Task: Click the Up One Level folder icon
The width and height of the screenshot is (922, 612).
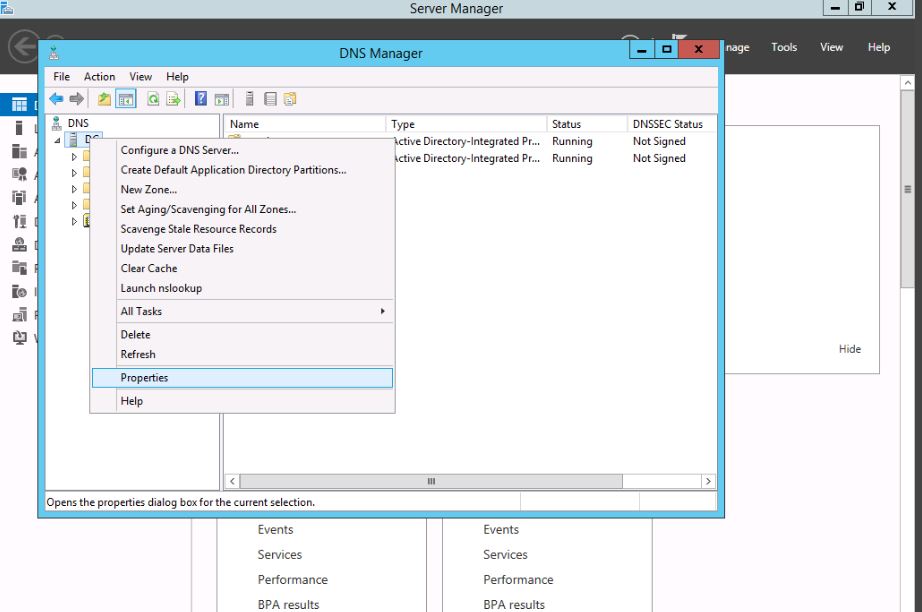Action: 104,99
